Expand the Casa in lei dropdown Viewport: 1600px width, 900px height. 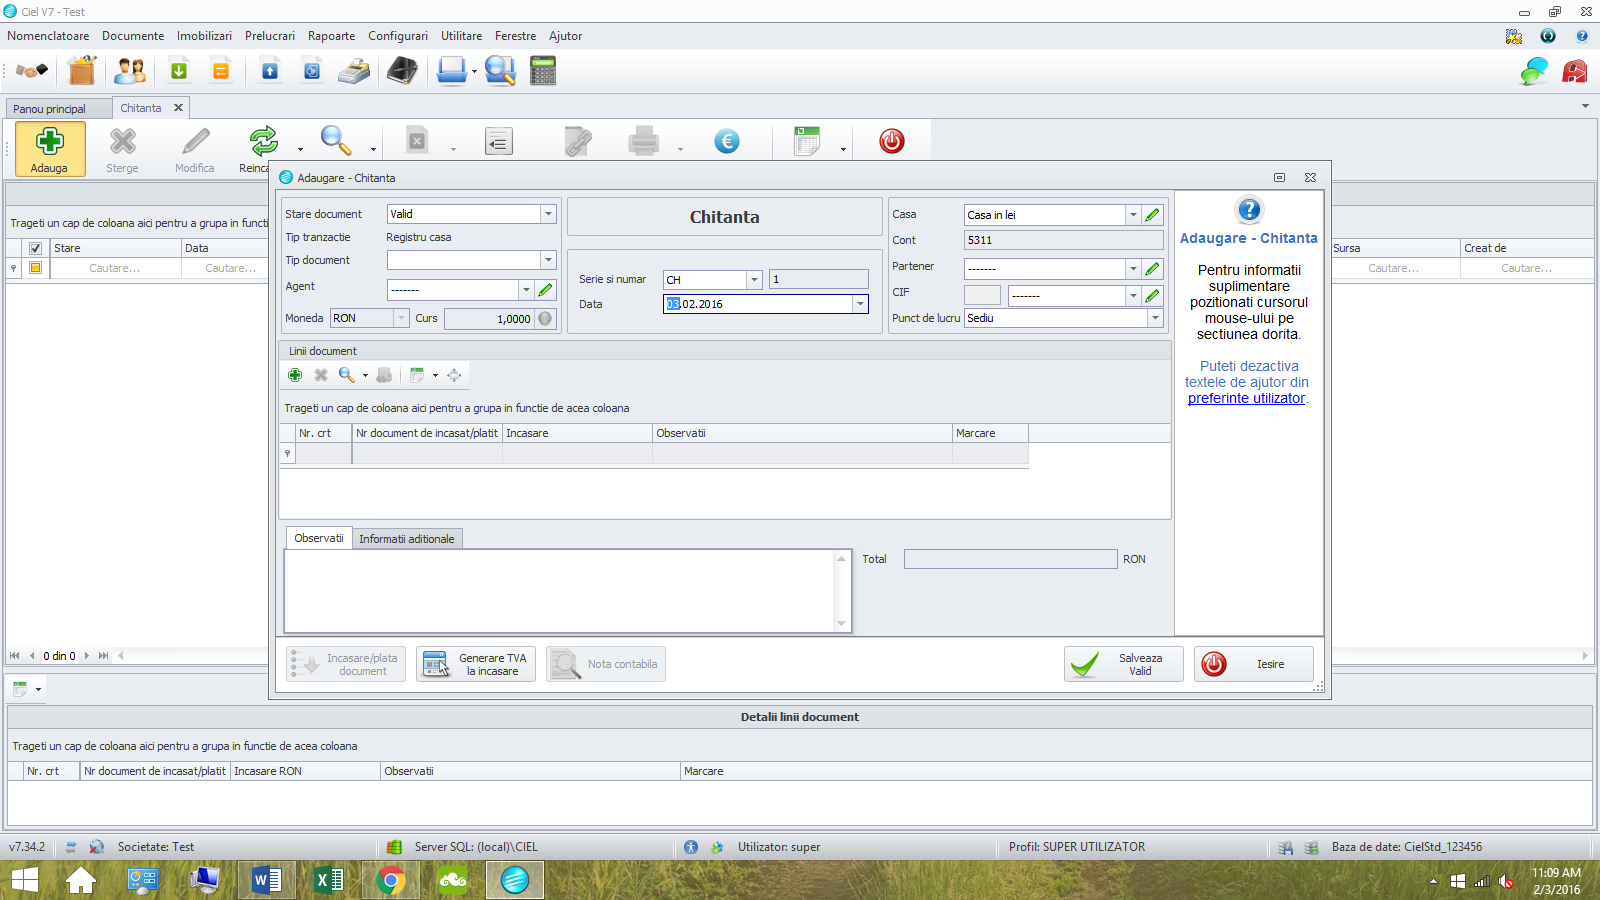[1133, 215]
